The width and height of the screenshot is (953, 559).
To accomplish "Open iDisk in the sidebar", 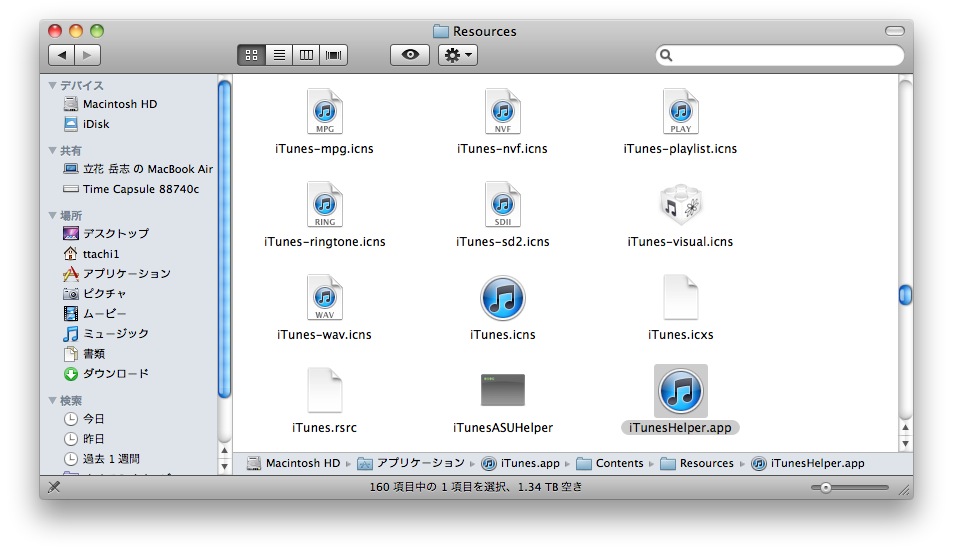I will pyautogui.click(x=96, y=124).
